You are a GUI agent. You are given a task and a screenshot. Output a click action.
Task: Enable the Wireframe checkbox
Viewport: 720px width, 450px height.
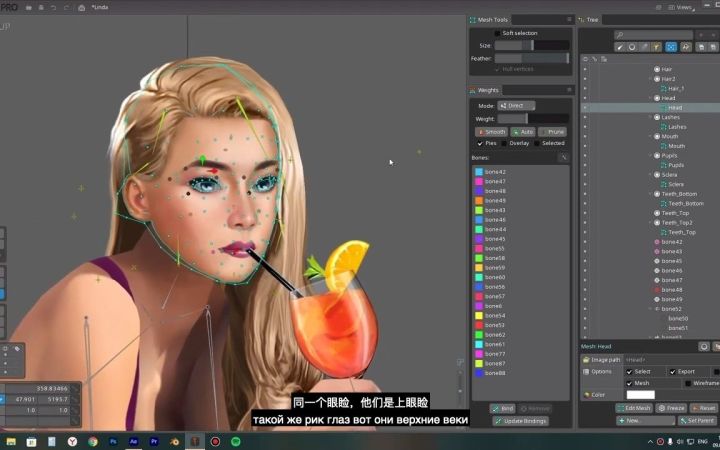pyautogui.click(x=688, y=383)
